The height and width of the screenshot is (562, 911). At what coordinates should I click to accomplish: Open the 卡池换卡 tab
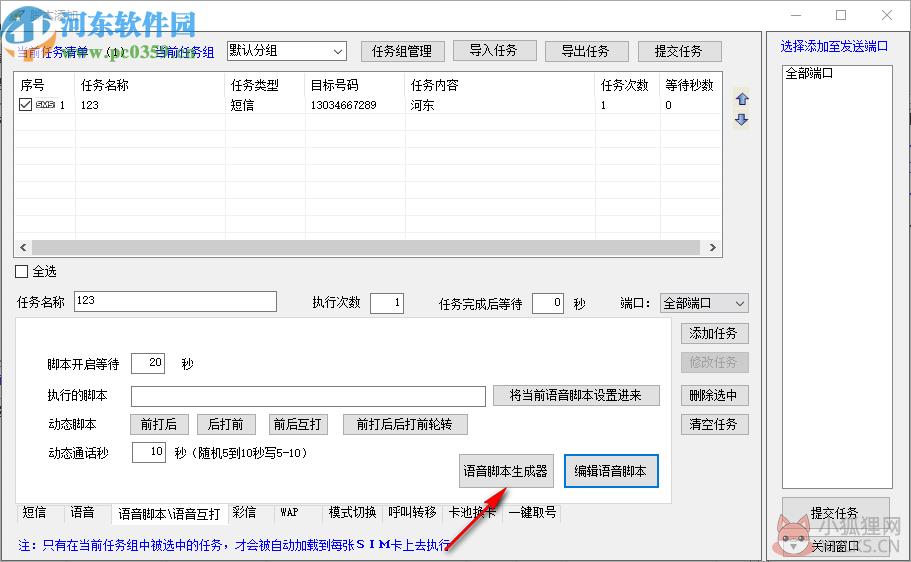[x=472, y=512]
